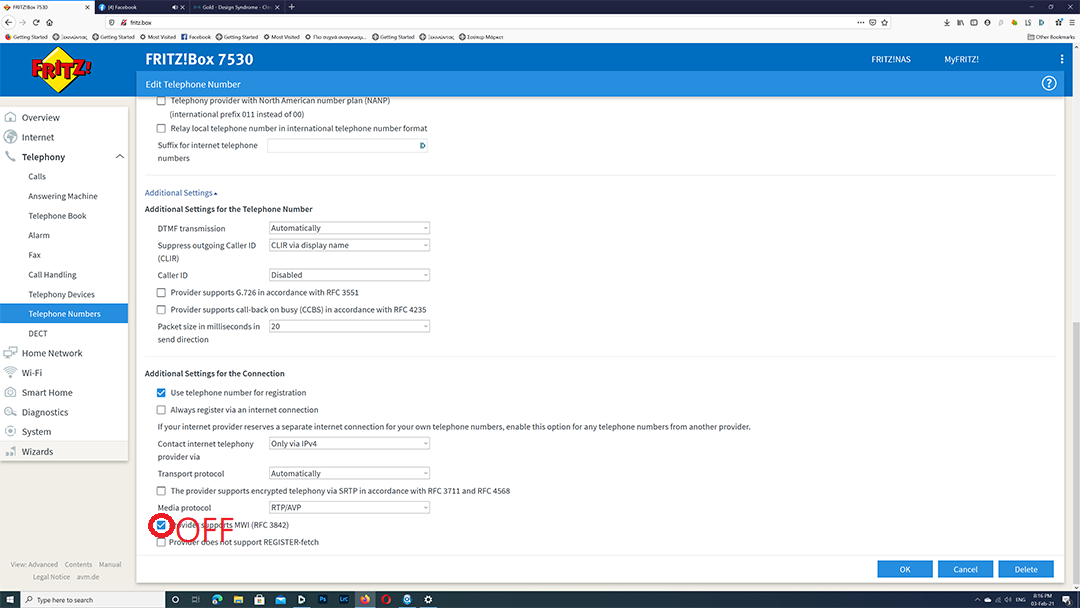Screen dimensions: 1080x608
Task: Open Microsoft Store from the taskbar
Action: [259, 599]
